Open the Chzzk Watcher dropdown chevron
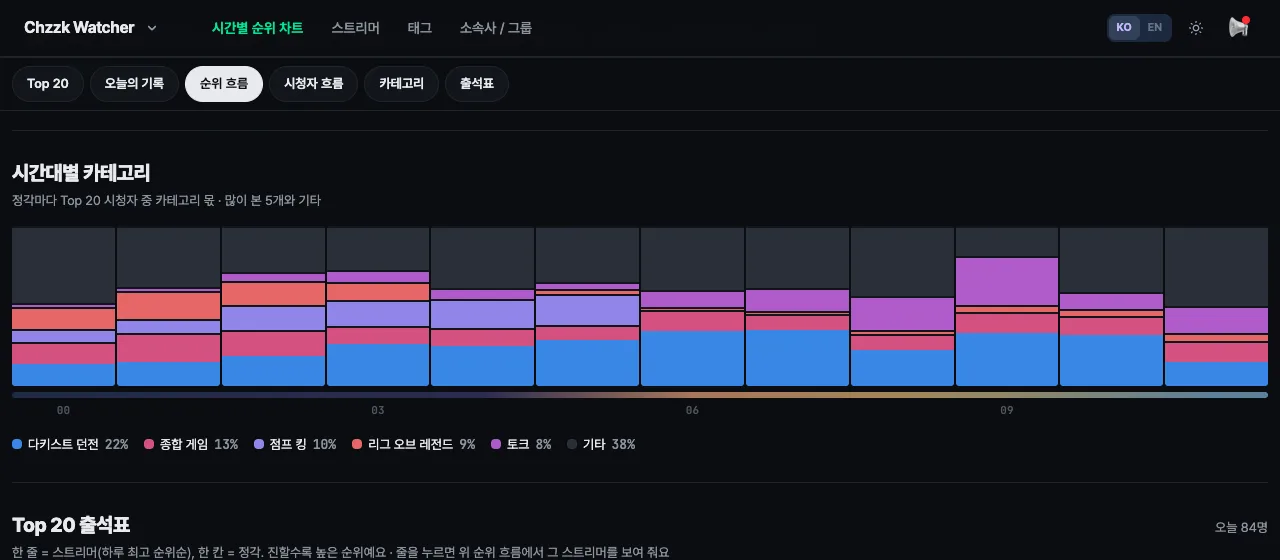The image size is (1280, 560). coord(152,28)
